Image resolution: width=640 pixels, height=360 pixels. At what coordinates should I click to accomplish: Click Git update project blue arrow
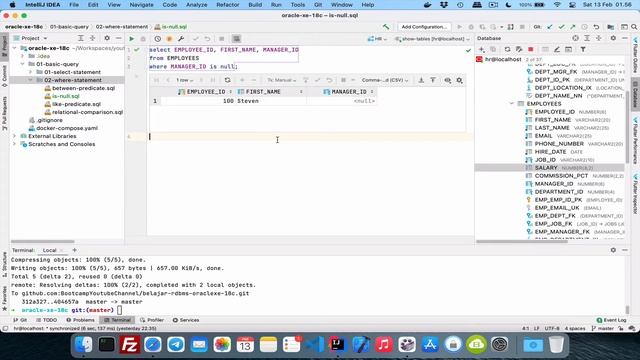[550, 27]
